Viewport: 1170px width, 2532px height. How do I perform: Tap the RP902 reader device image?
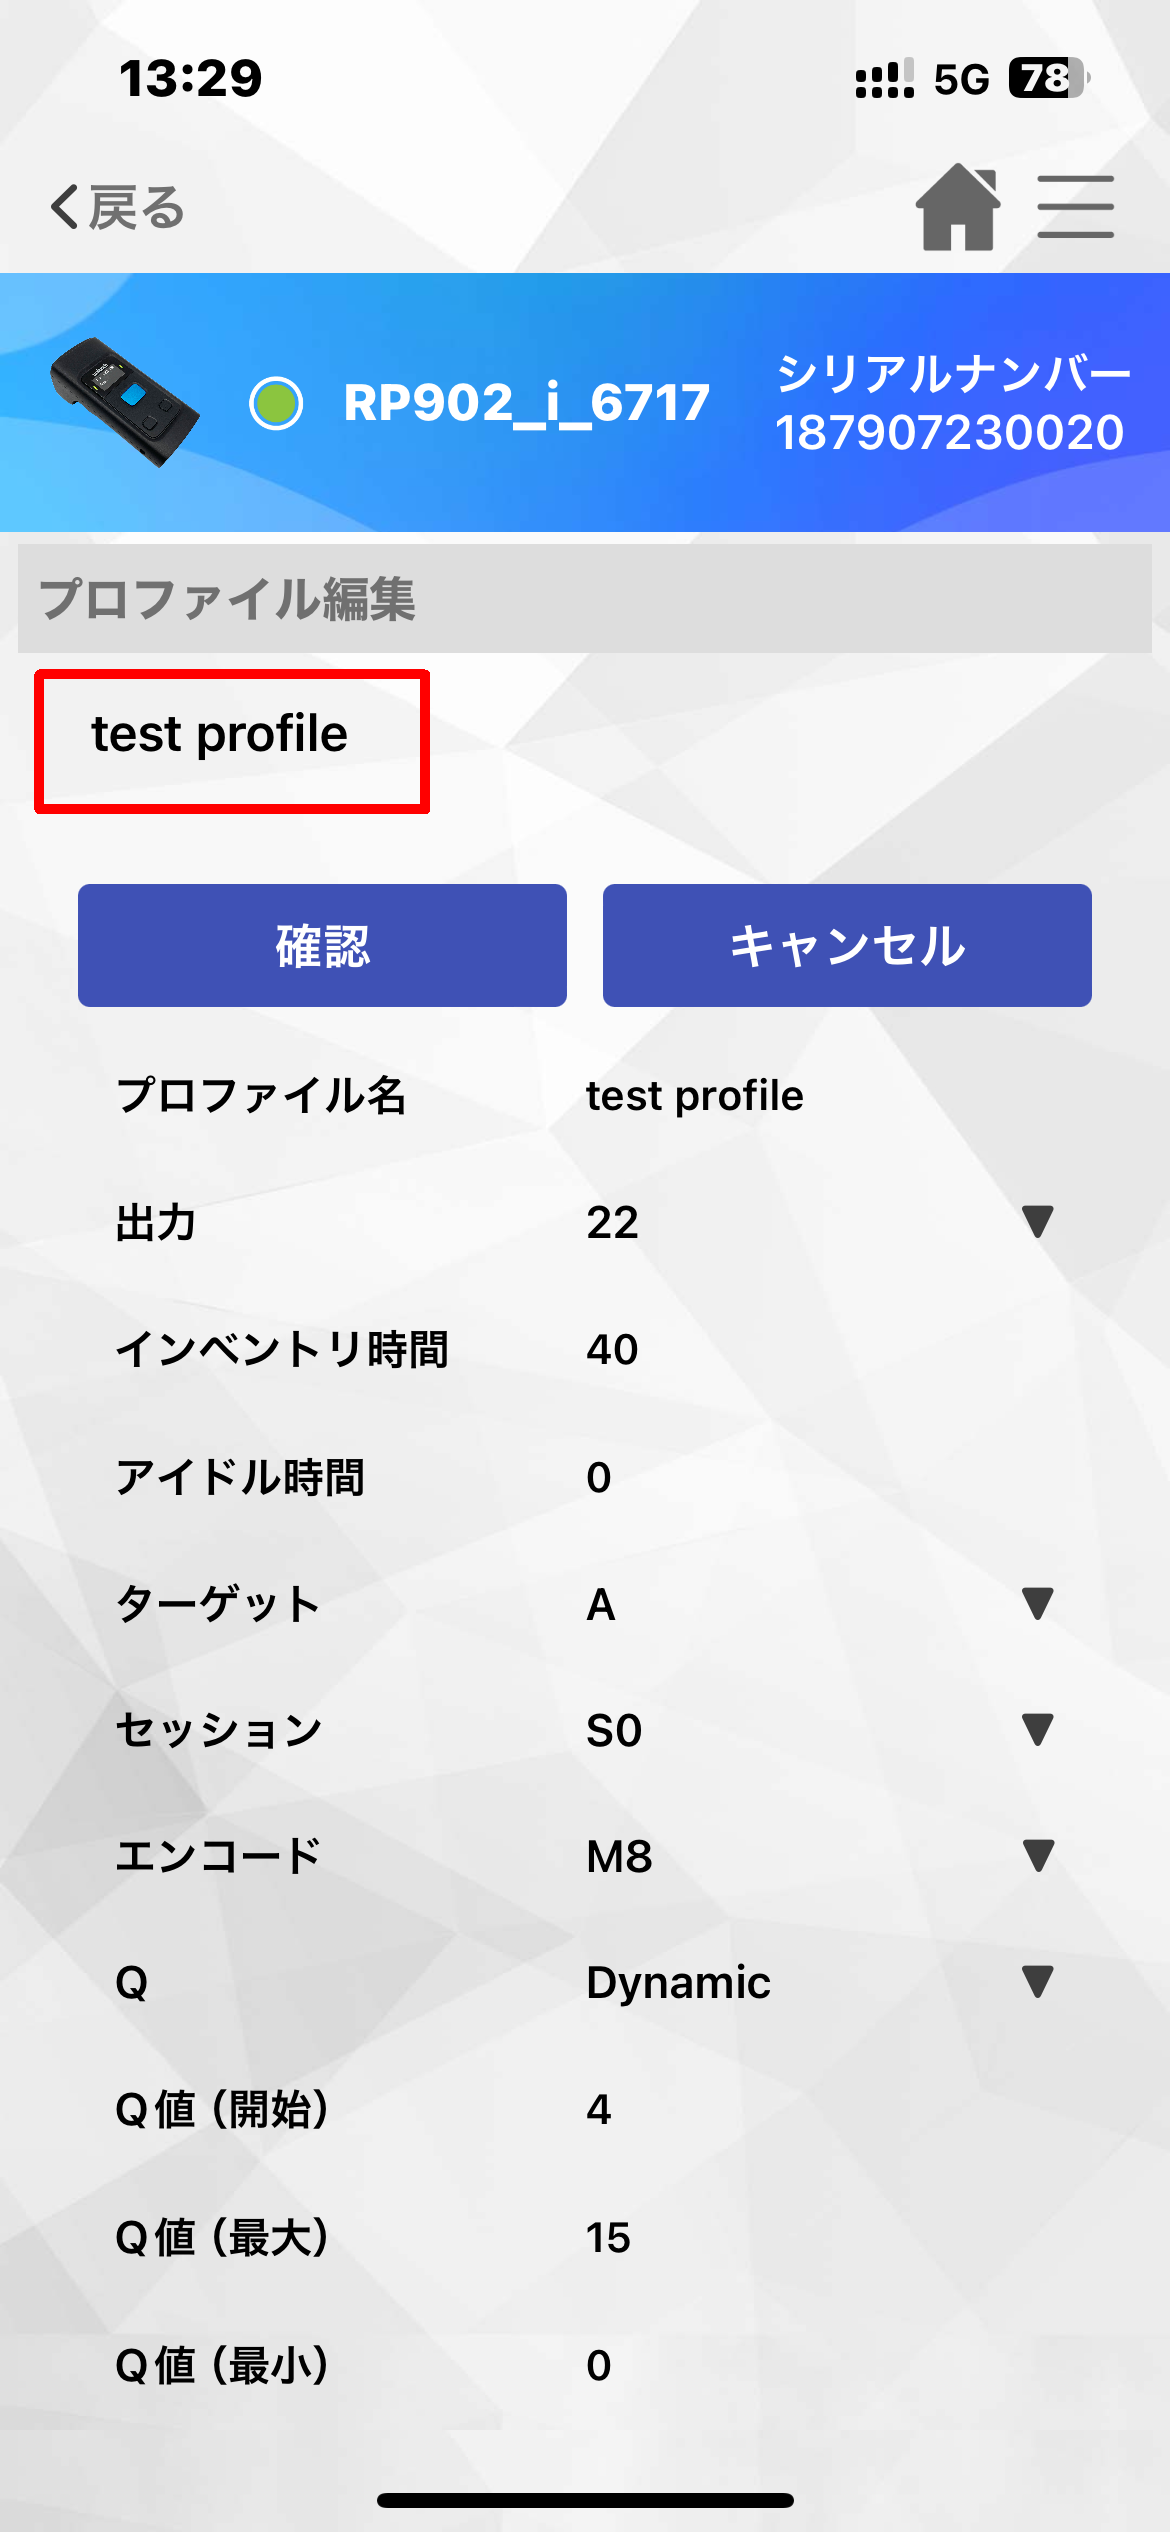pos(124,402)
